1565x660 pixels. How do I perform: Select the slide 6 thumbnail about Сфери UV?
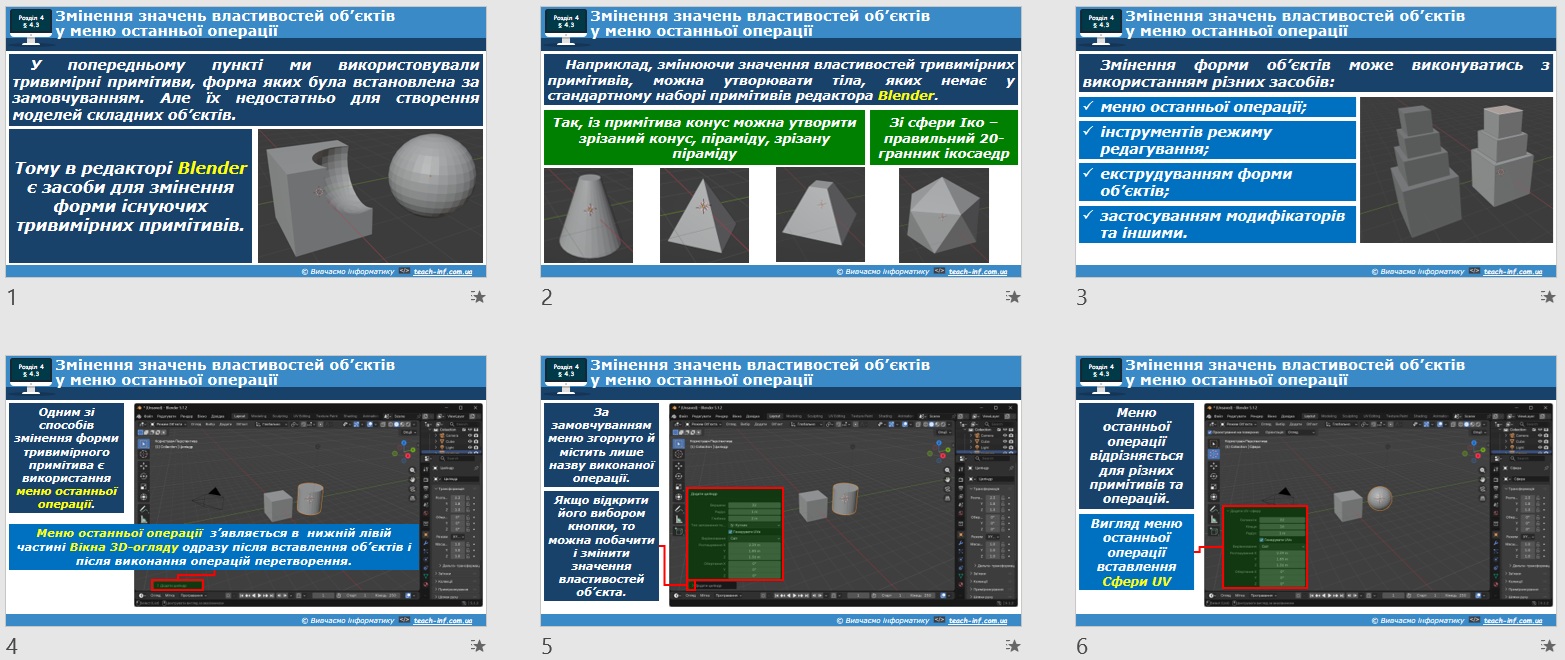pos(1316,491)
